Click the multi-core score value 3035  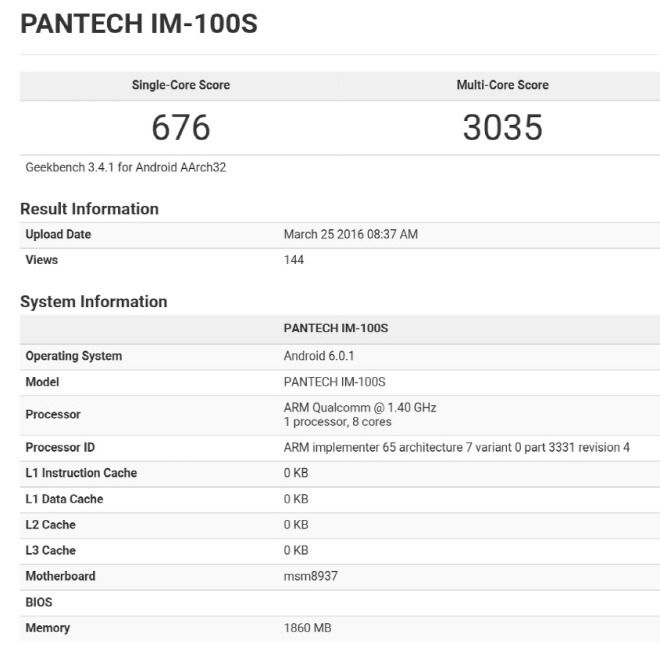503,128
